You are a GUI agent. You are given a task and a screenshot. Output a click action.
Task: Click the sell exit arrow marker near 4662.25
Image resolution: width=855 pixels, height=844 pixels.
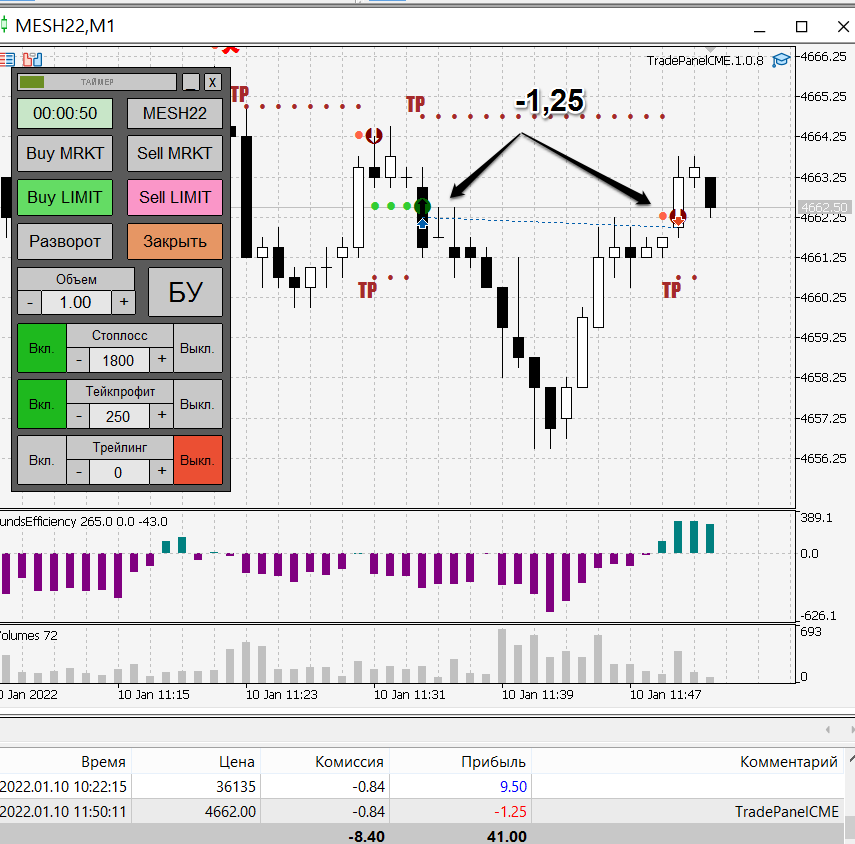pyautogui.click(x=678, y=218)
